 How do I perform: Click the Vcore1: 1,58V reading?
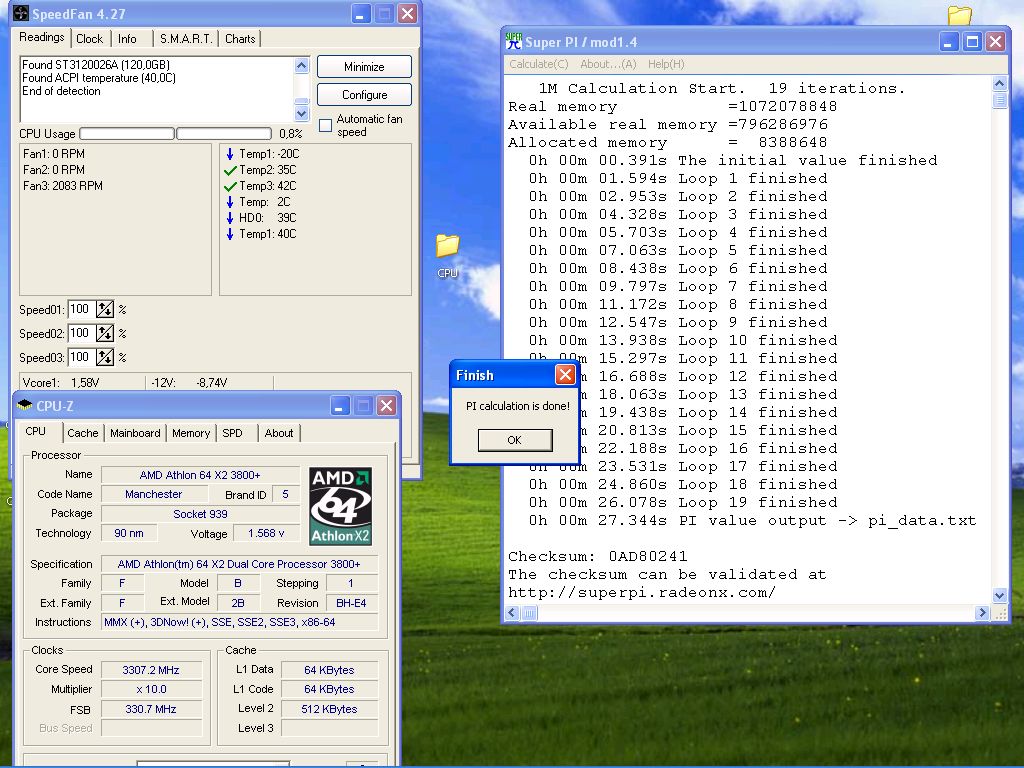click(x=61, y=383)
